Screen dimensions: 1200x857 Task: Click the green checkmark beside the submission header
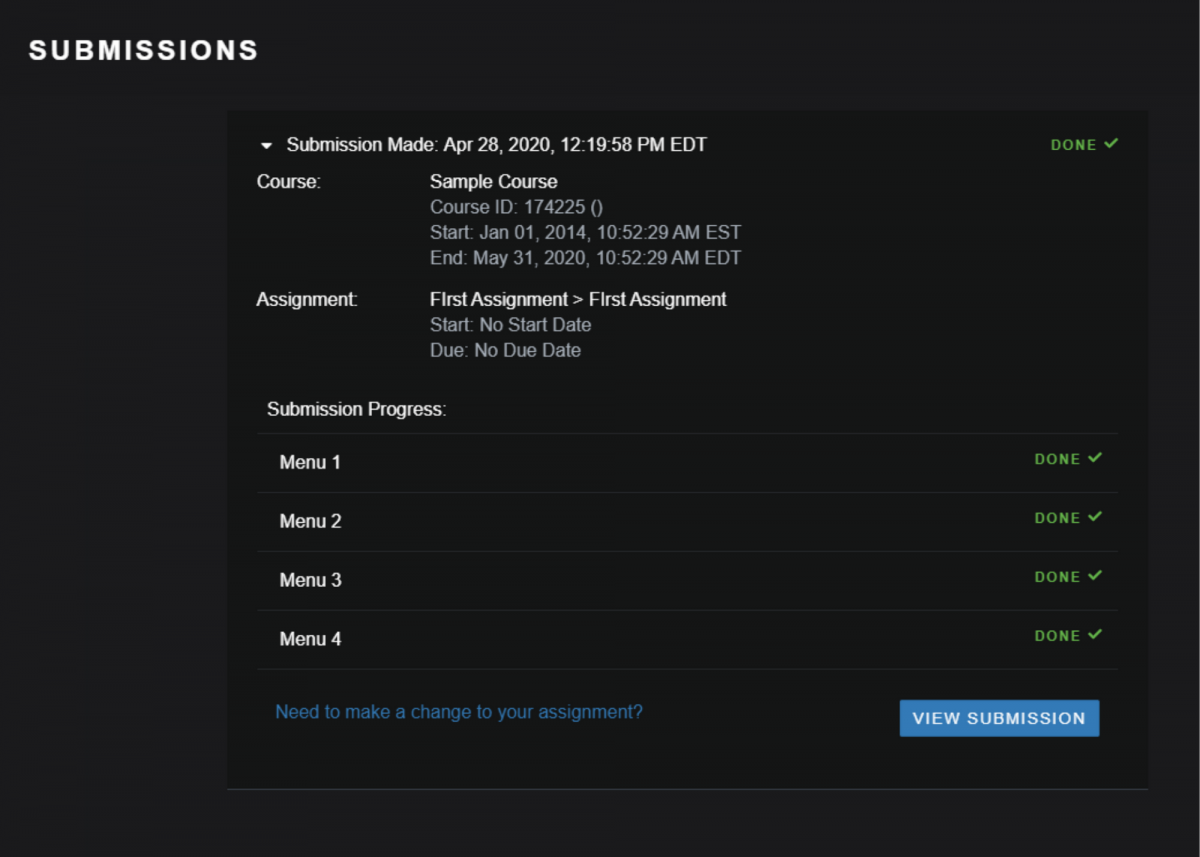[x=1113, y=144]
